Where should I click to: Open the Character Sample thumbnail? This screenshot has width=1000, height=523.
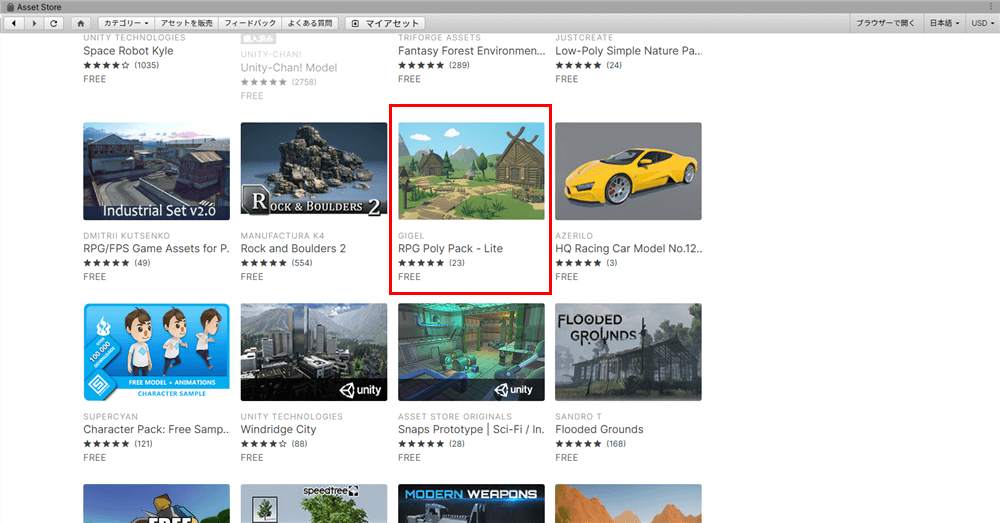(x=156, y=352)
